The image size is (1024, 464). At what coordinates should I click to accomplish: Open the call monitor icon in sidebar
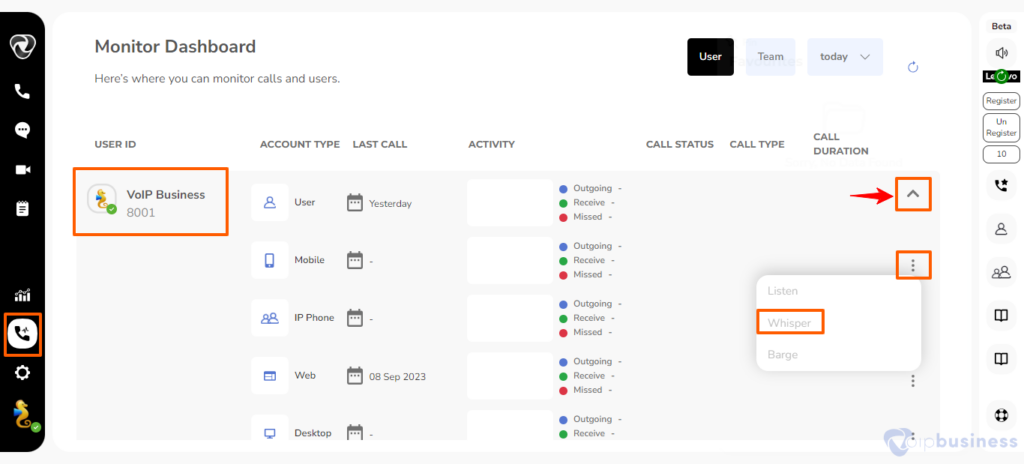pyautogui.click(x=22, y=335)
